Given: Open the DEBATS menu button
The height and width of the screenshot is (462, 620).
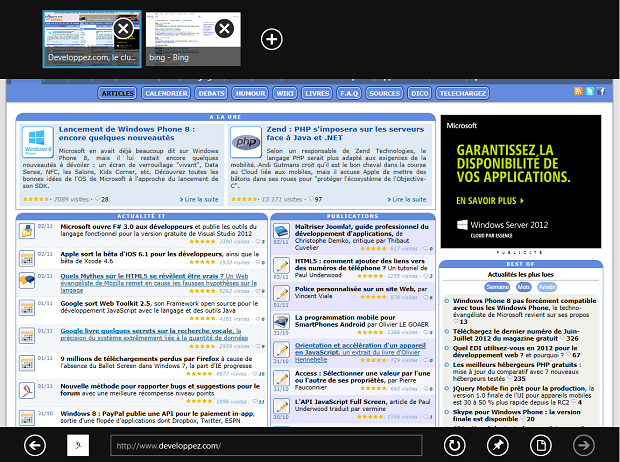Looking at the screenshot, I should coord(212,93).
